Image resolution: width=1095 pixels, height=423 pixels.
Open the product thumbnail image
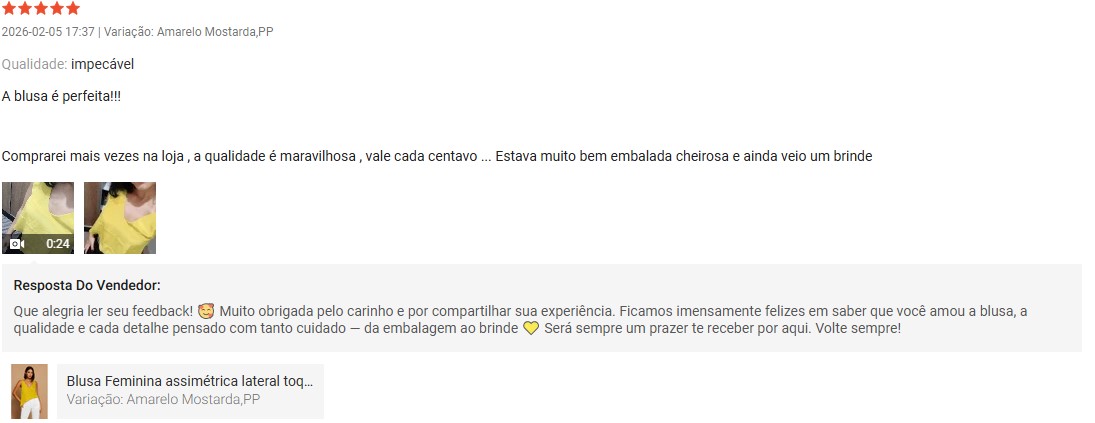pyautogui.click(x=29, y=391)
